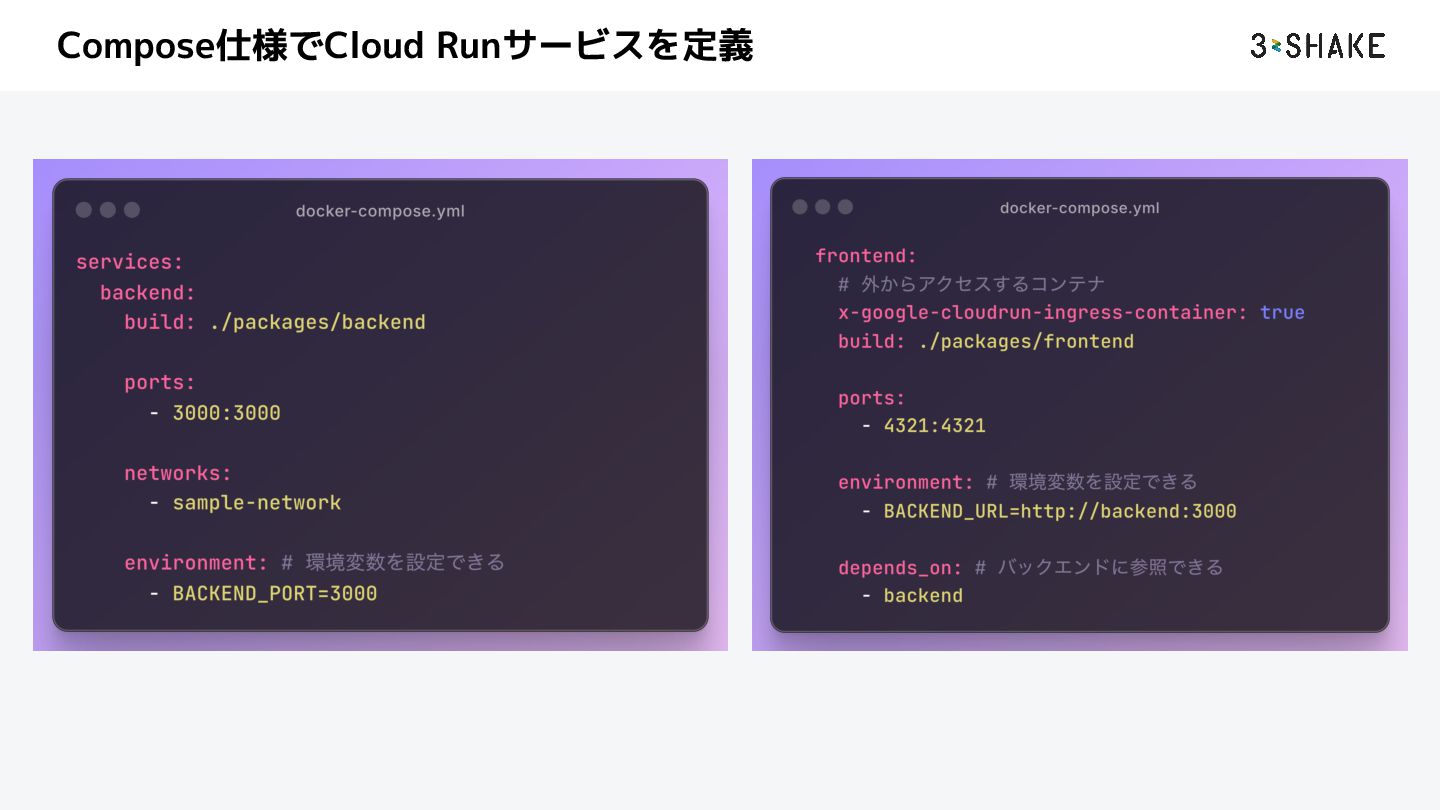Click 'ports:' key in the left window

(160, 383)
